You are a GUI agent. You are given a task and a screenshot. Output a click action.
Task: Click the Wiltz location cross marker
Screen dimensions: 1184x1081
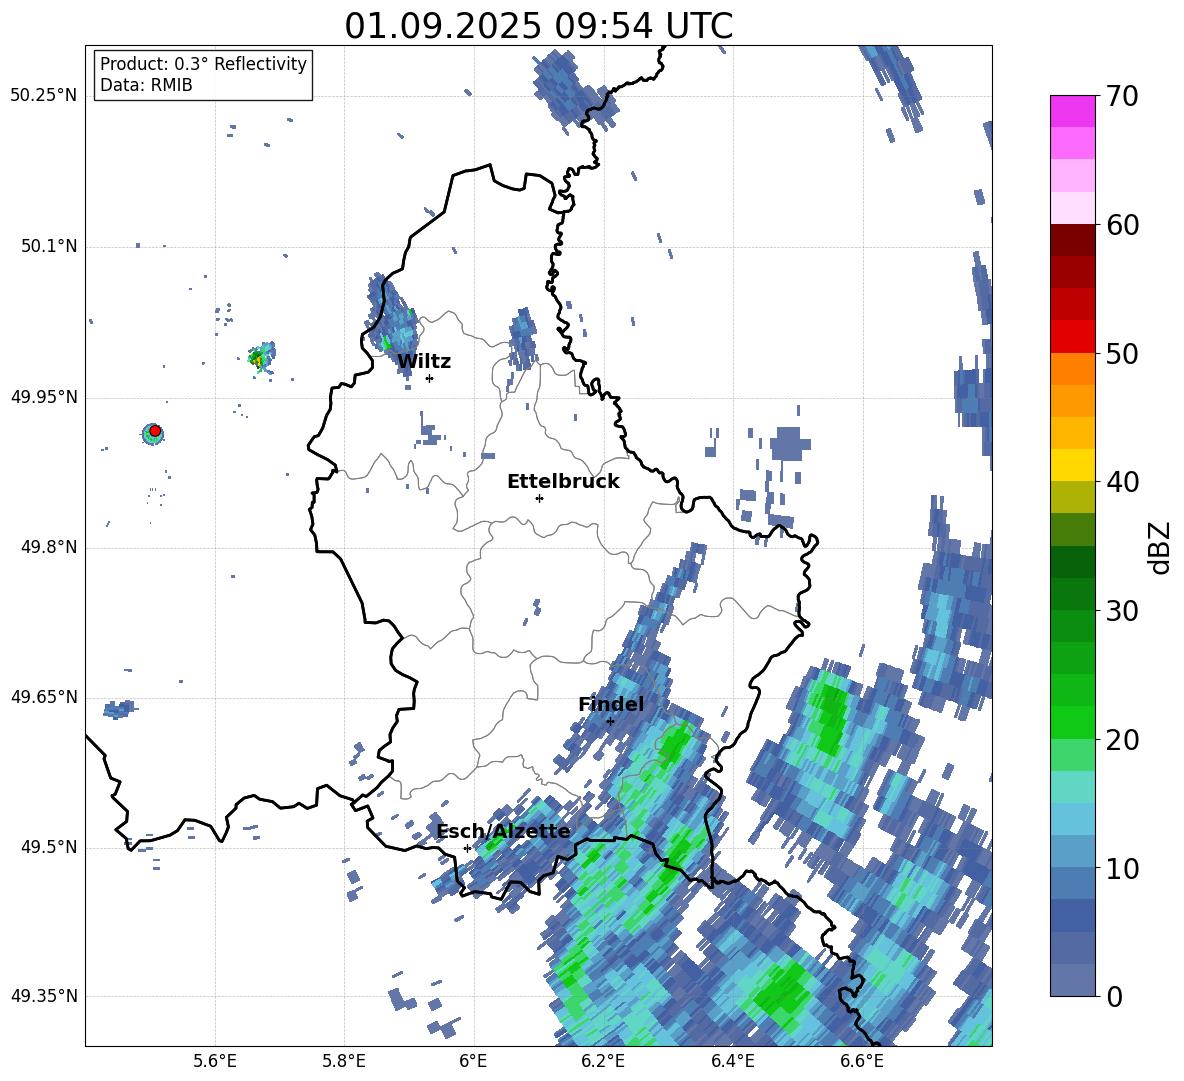tap(429, 378)
